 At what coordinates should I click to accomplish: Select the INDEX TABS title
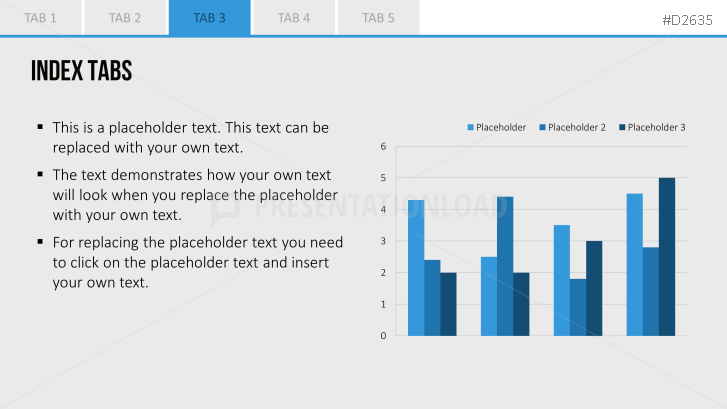pyautogui.click(x=82, y=70)
